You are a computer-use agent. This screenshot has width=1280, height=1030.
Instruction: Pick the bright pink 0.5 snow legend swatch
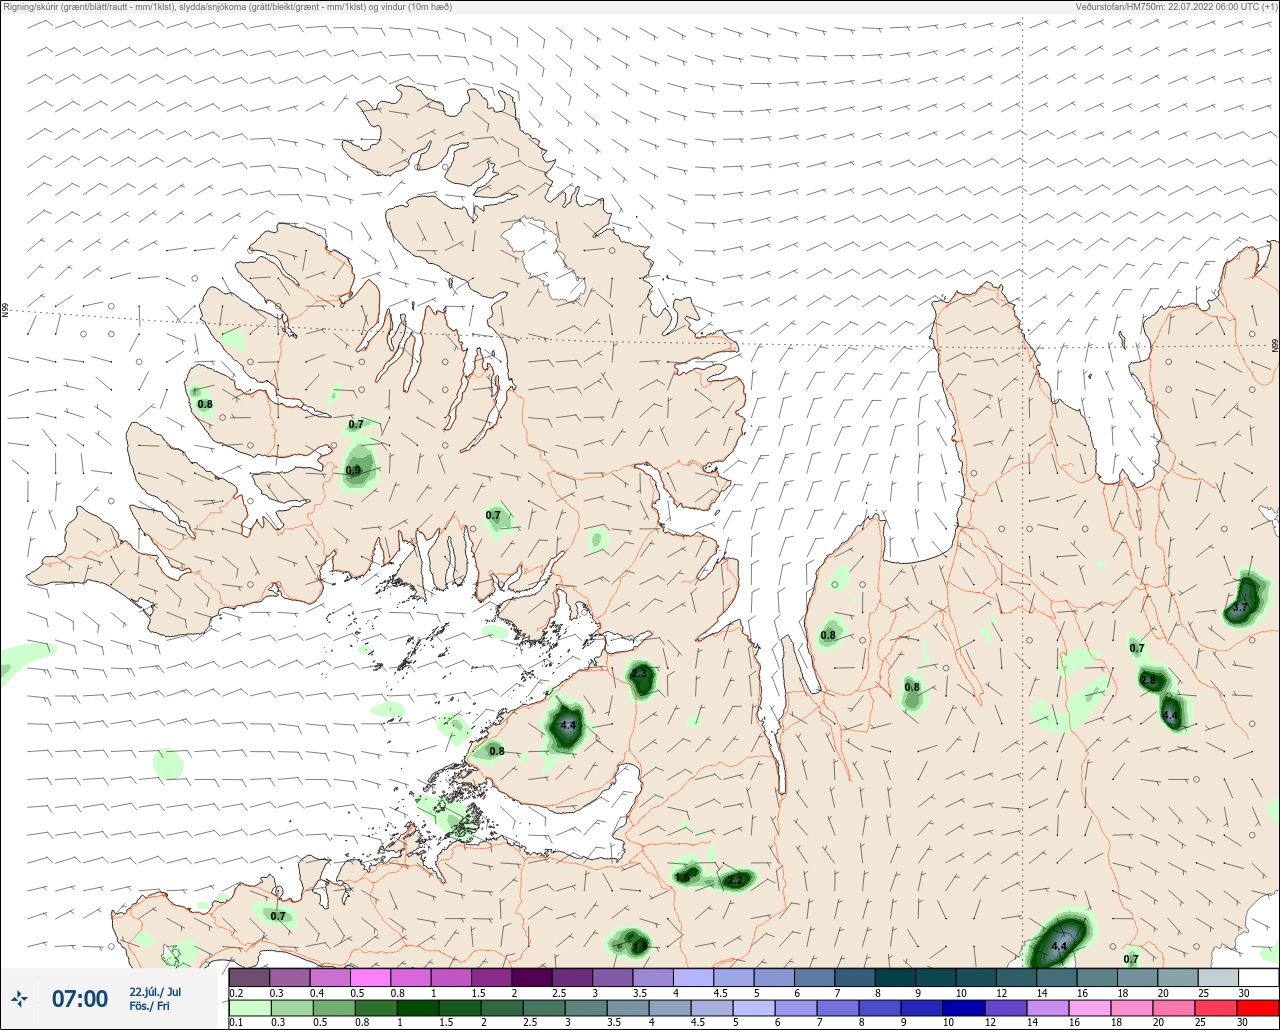[x=370, y=977]
